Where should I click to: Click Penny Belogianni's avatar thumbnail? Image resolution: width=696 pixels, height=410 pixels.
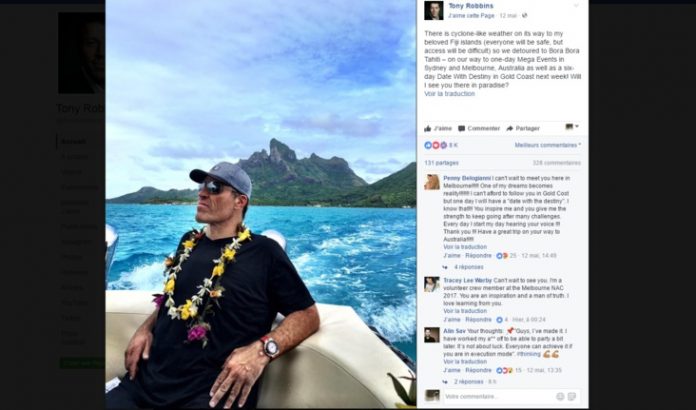(432, 182)
